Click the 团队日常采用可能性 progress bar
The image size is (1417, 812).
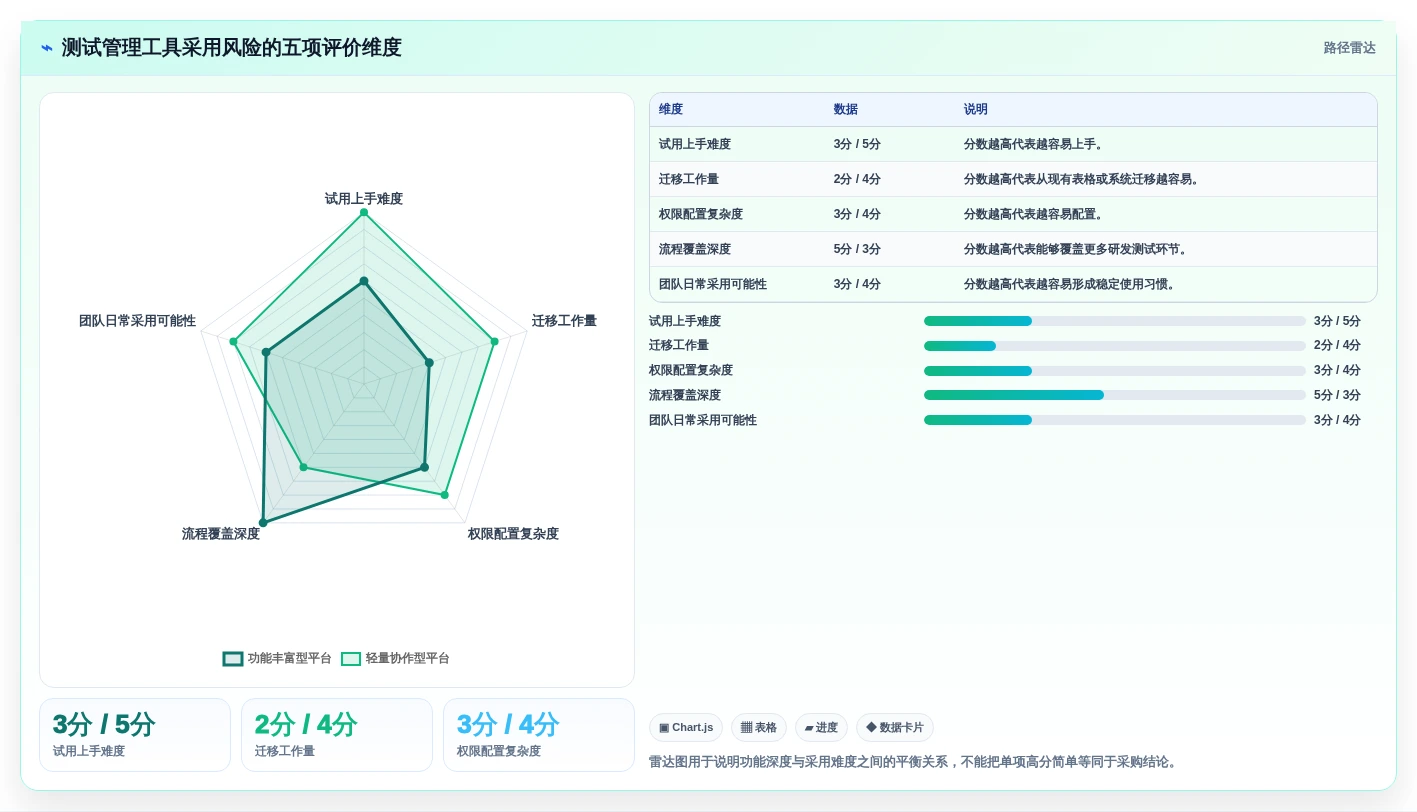[x=1115, y=420]
